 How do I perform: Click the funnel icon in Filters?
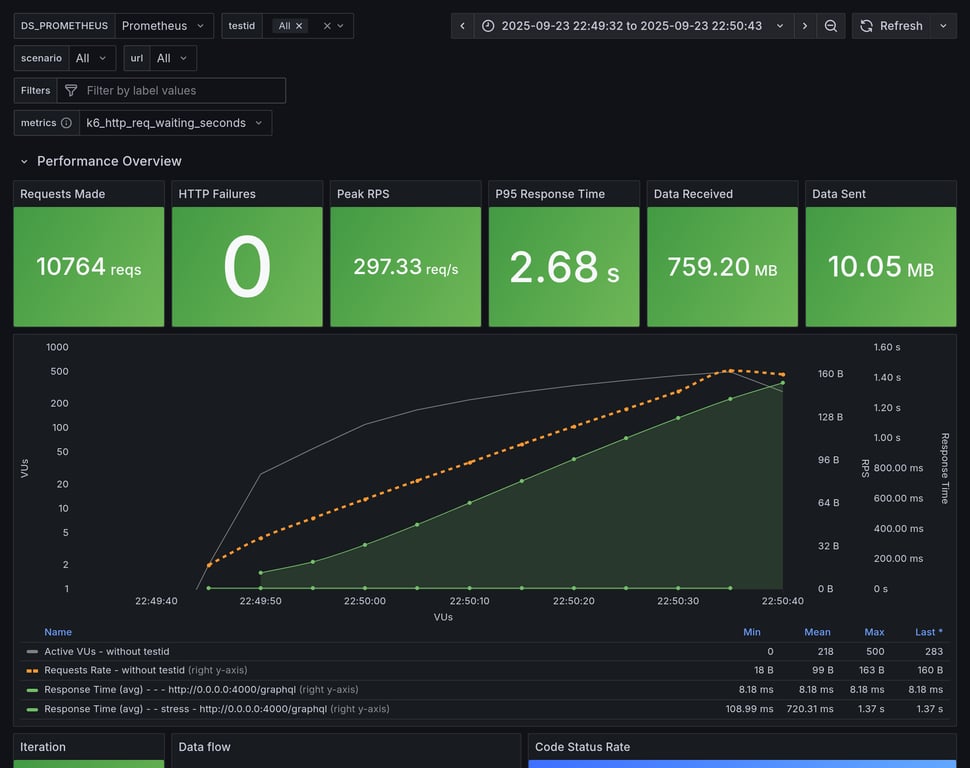coord(71,91)
